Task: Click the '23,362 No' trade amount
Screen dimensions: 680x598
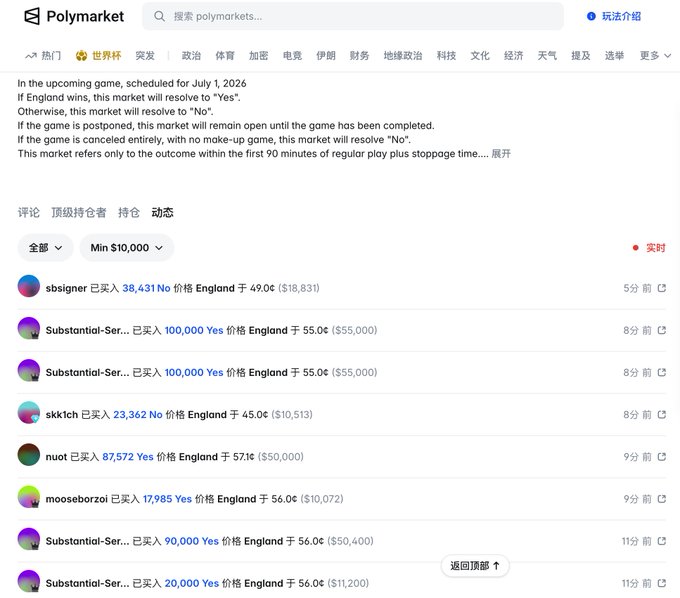Action: tap(138, 415)
